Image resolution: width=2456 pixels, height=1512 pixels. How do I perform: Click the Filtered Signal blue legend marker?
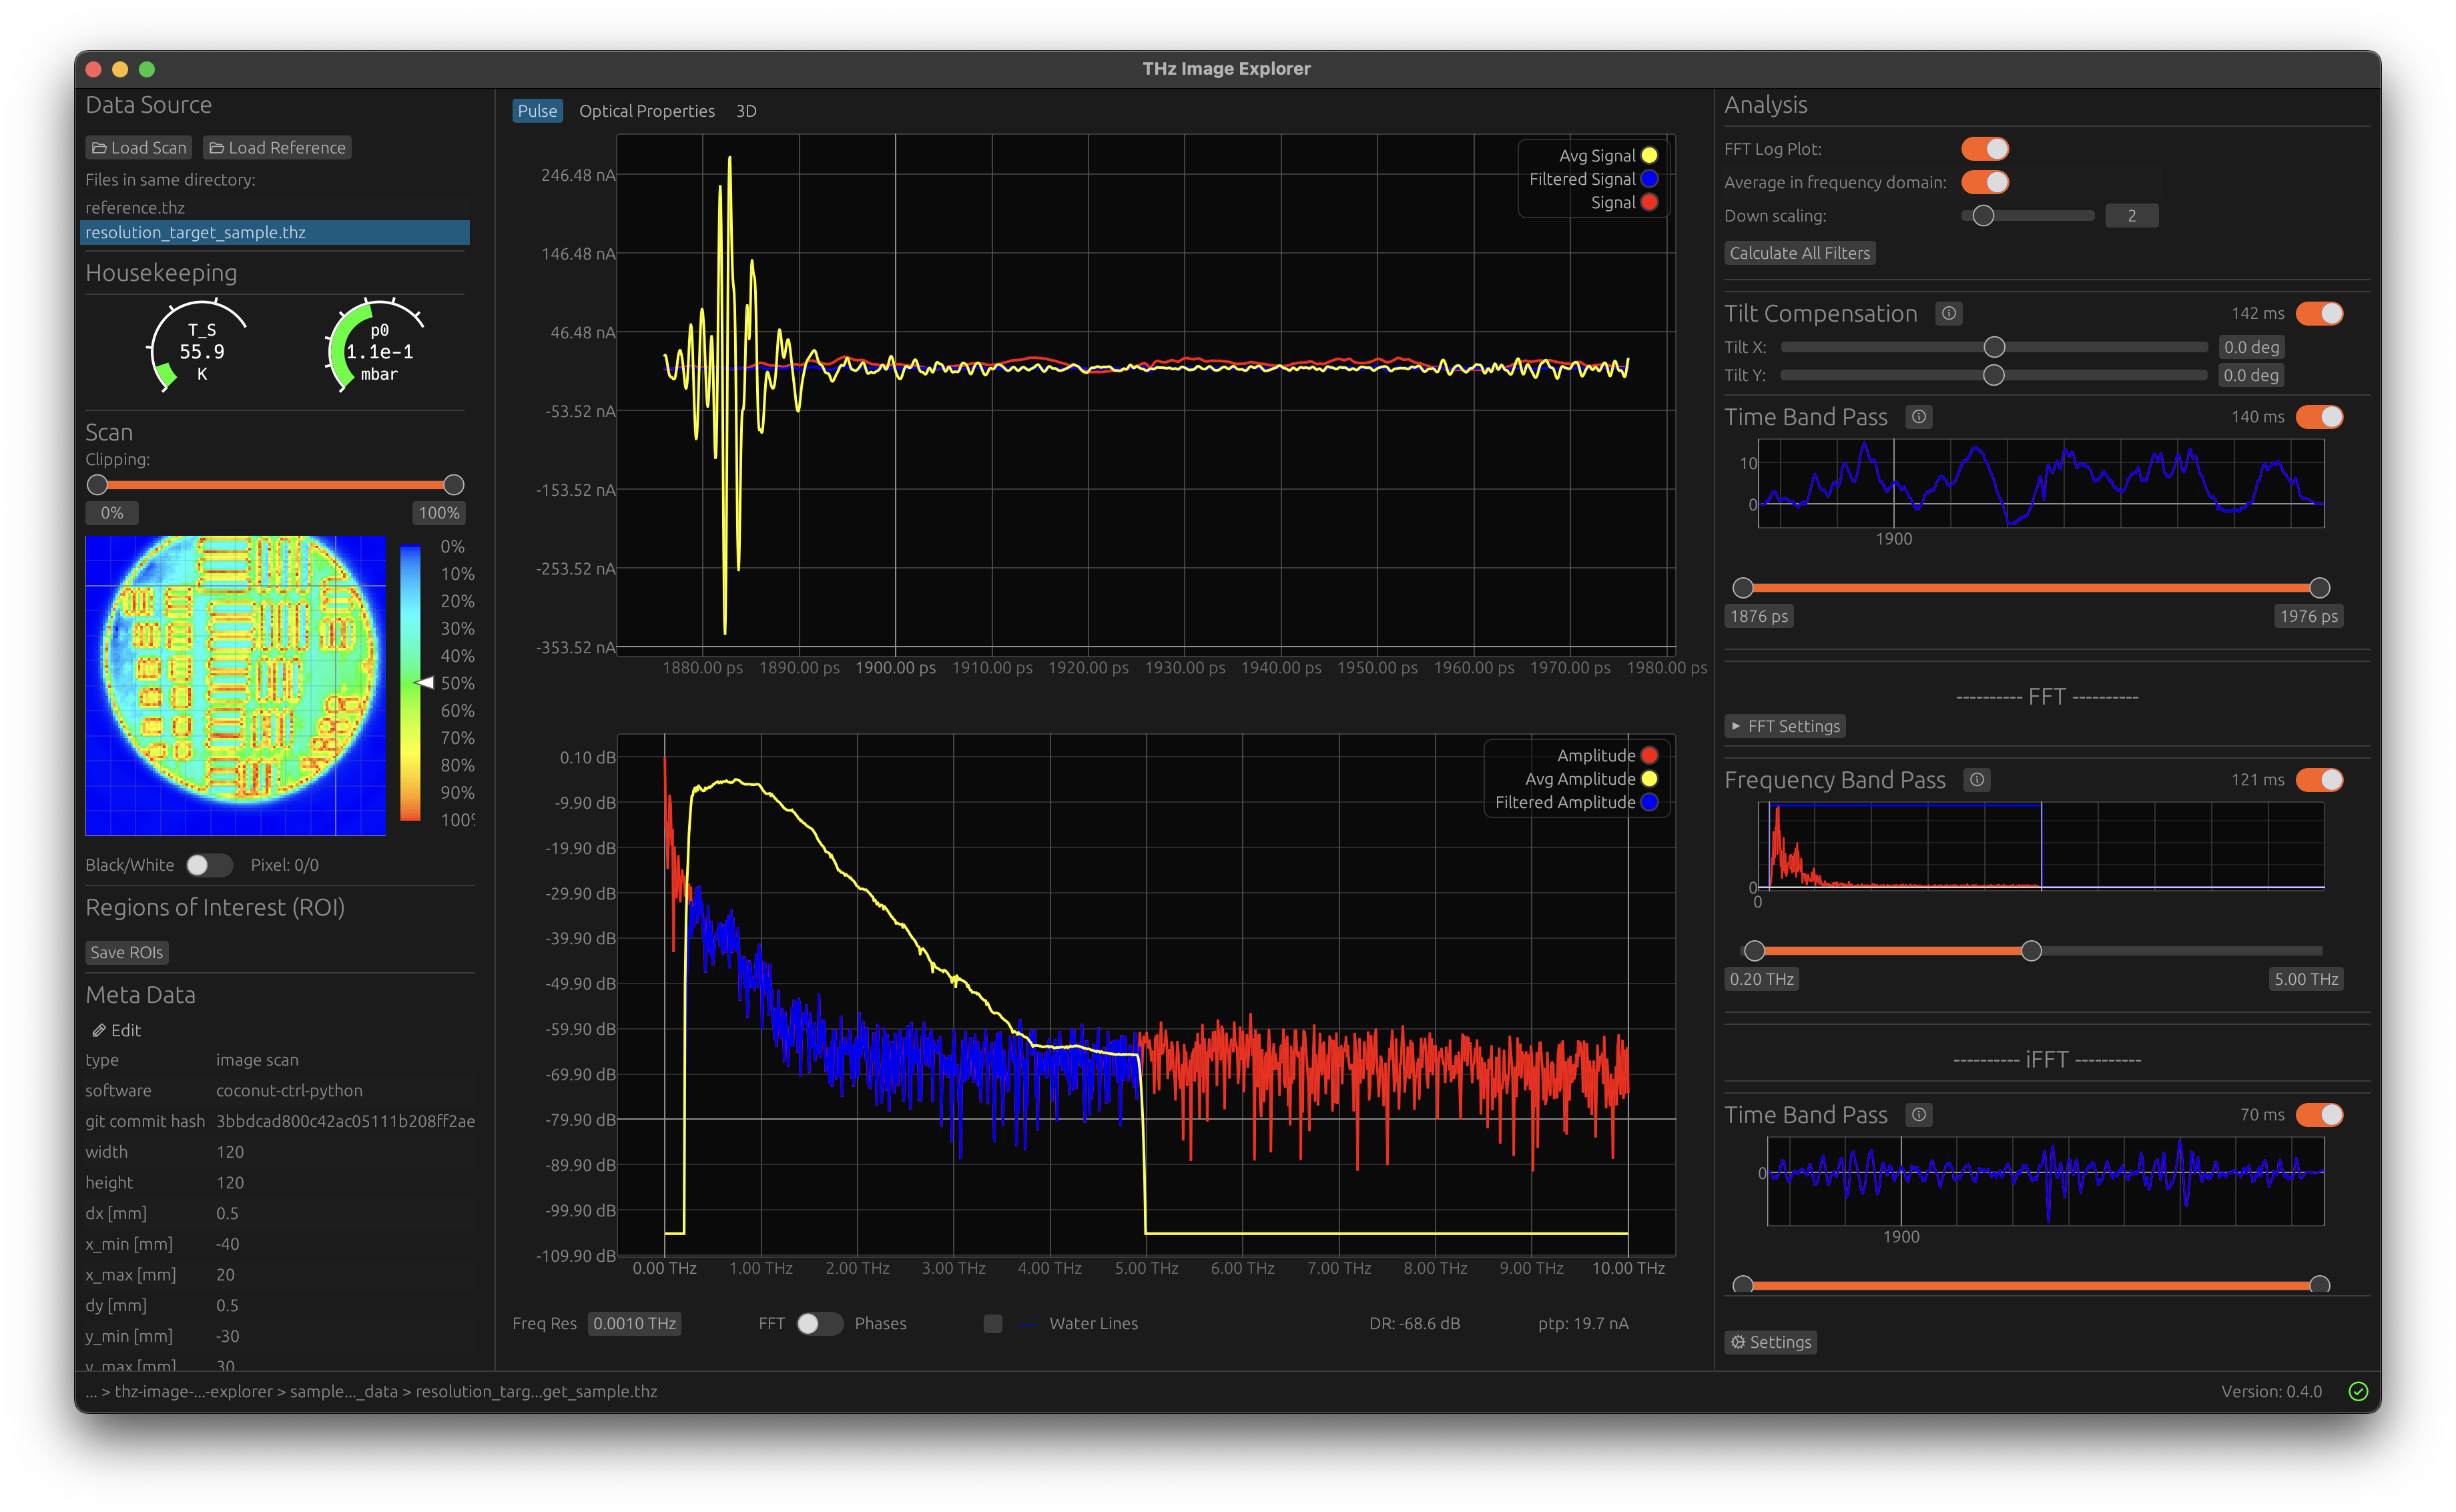click(x=1649, y=179)
